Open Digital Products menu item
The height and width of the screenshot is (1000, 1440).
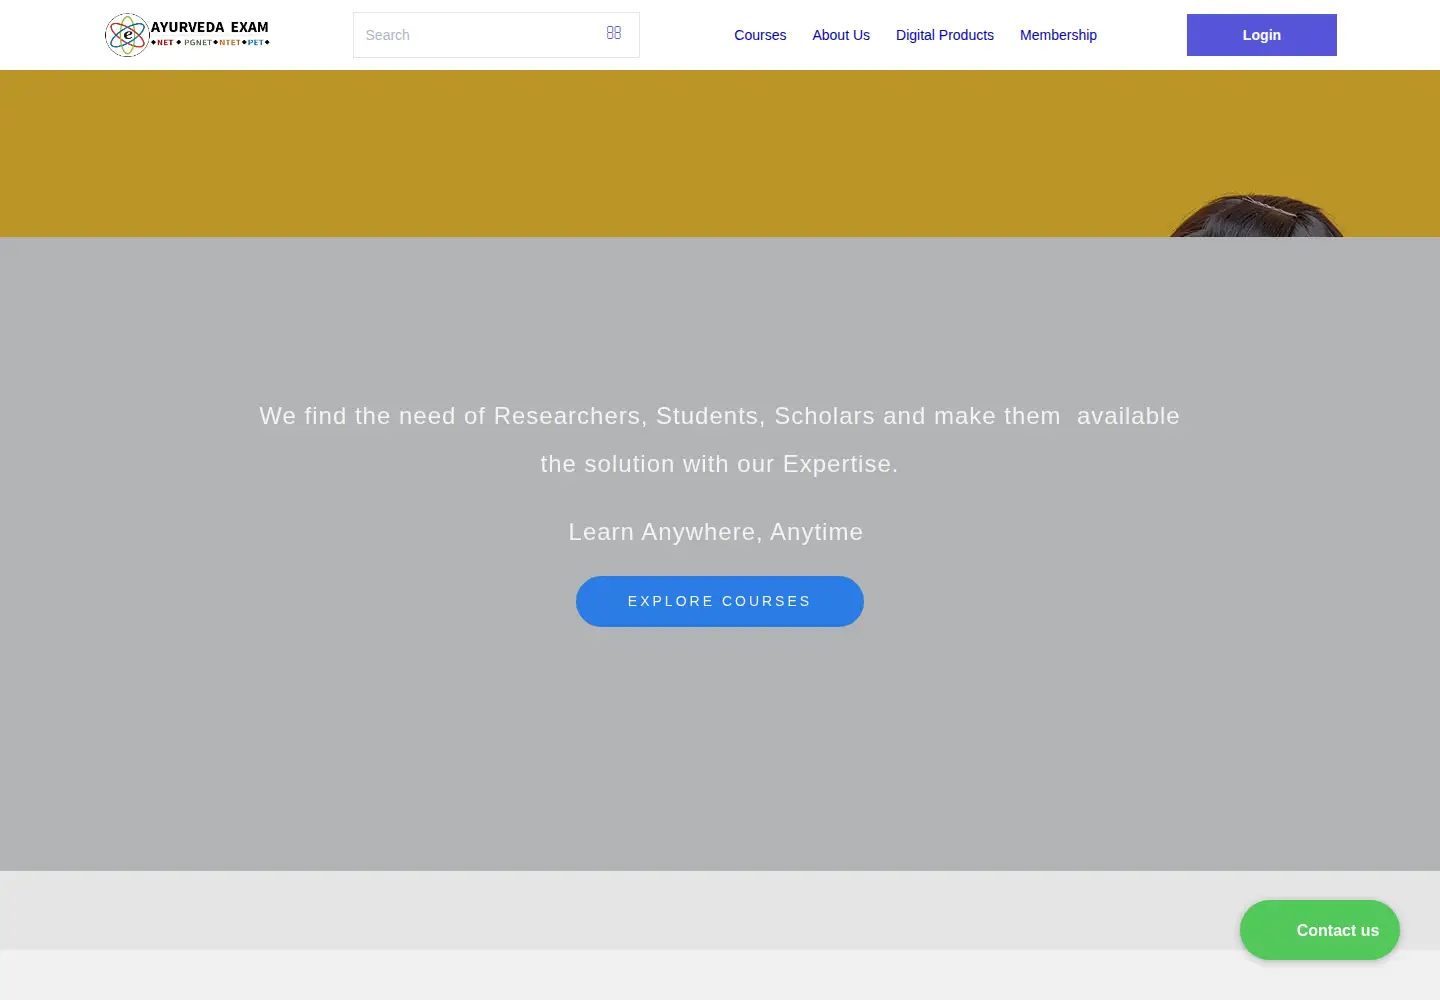click(x=945, y=35)
